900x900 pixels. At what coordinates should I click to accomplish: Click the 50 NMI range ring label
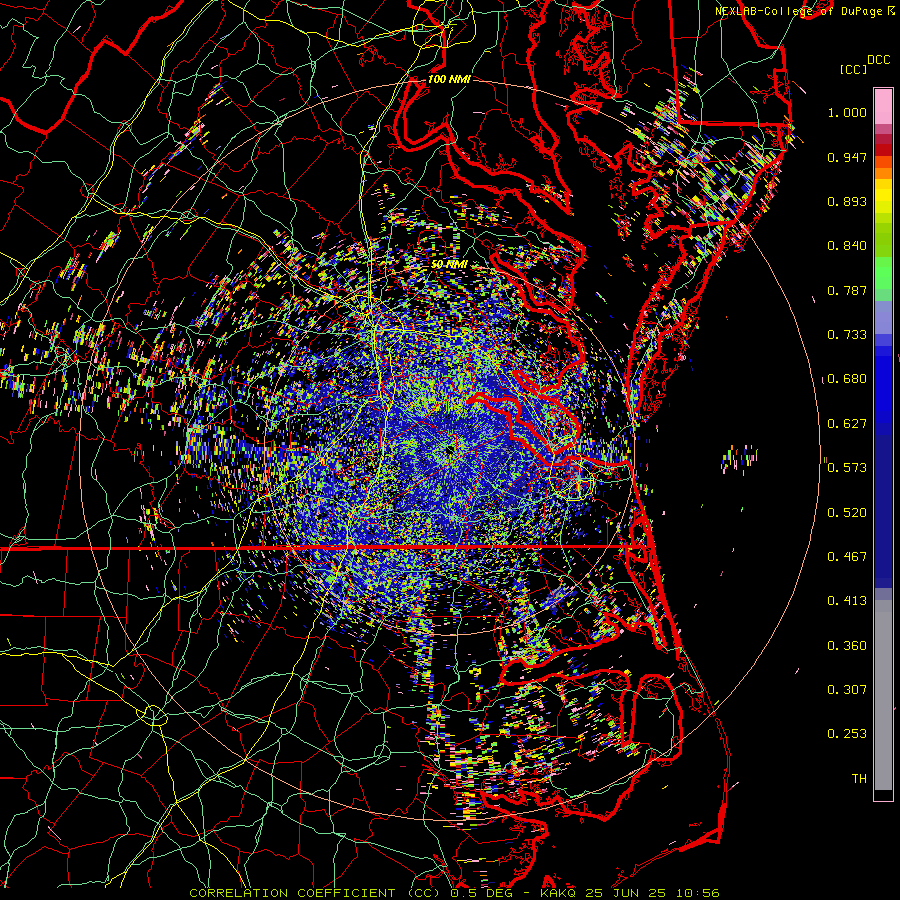[x=449, y=265]
